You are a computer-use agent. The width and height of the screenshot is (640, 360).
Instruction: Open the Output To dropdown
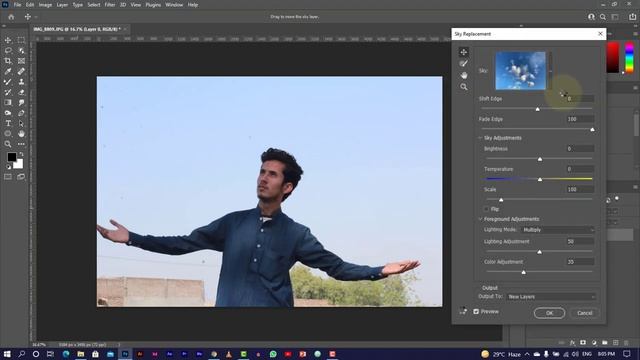point(551,297)
